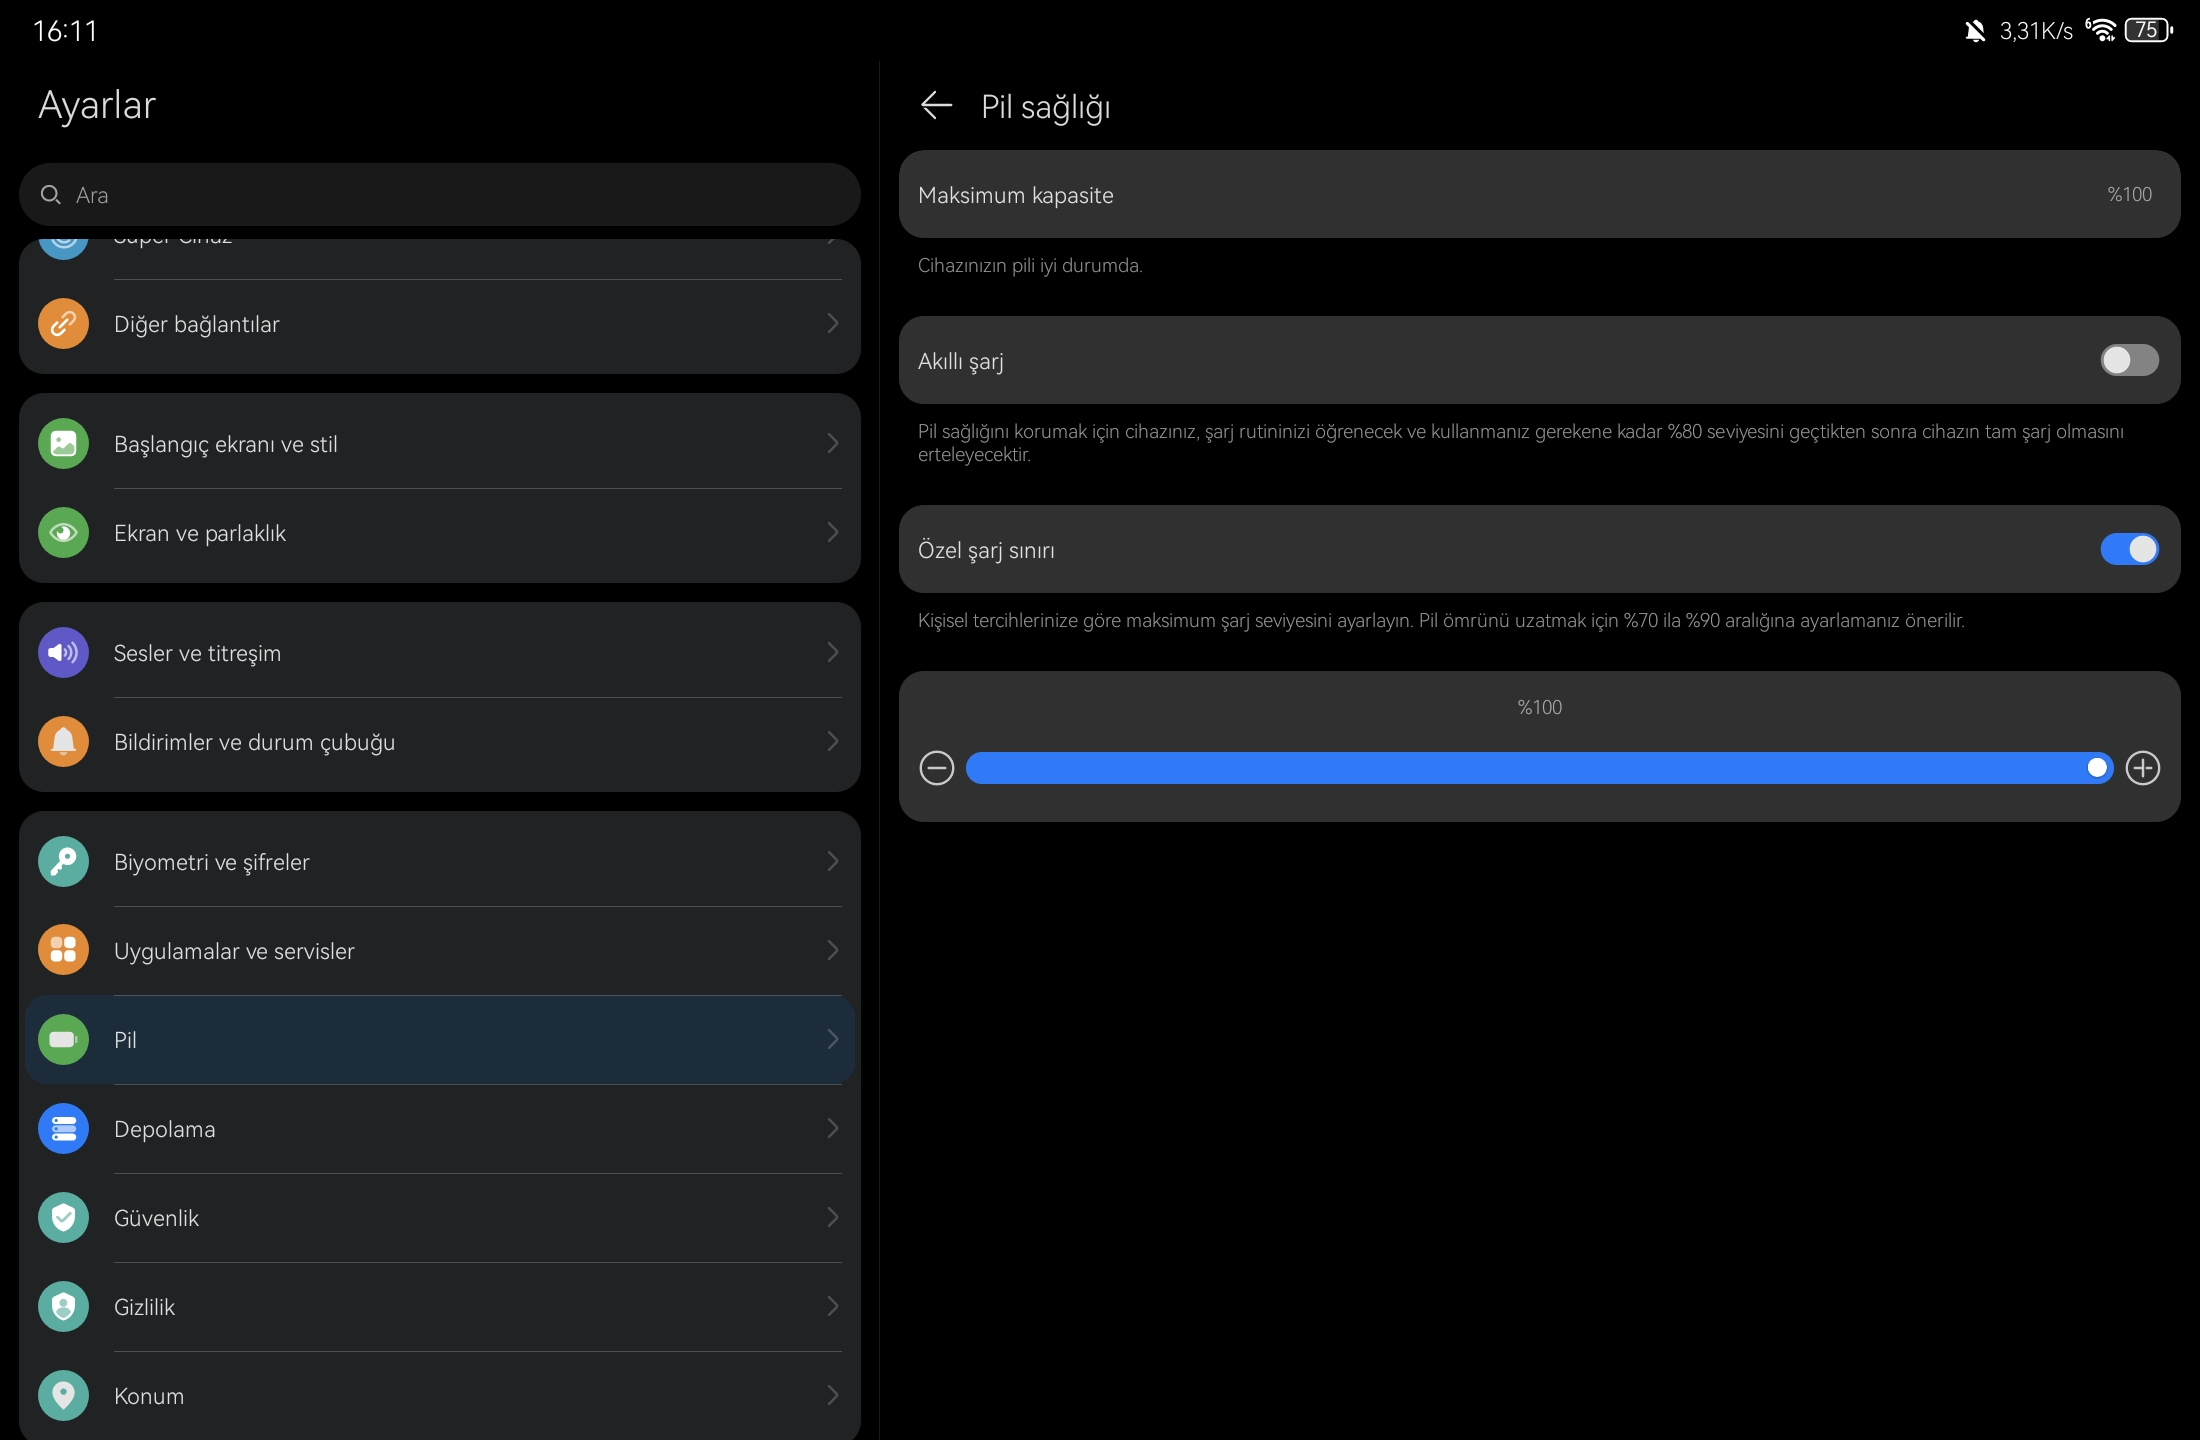Tap the 16:11 clock in status bar
The height and width of the screenshot is (1440, 2200).
click(x=65, y=31)
